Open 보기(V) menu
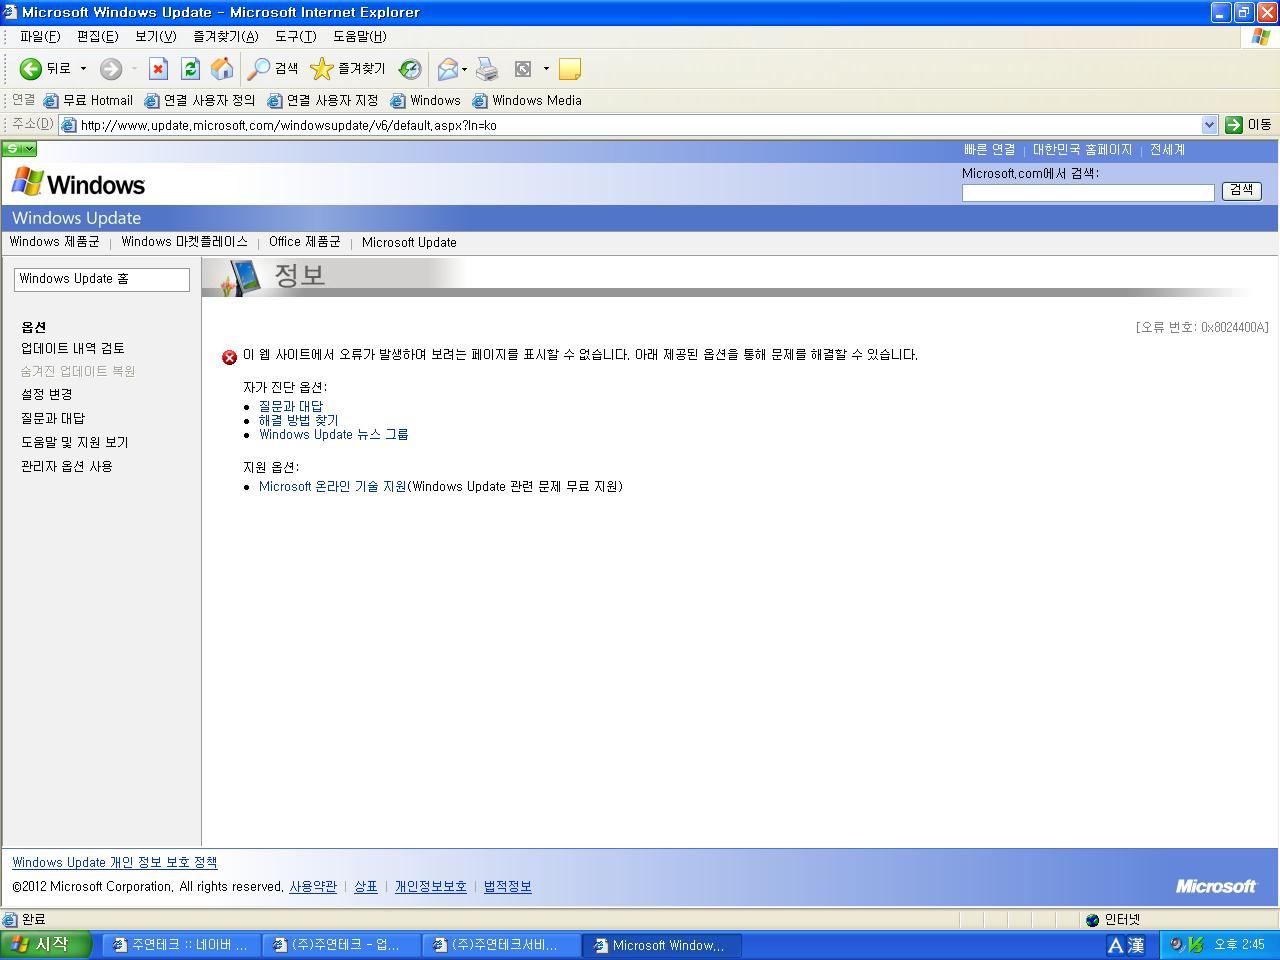 (155, 36)
